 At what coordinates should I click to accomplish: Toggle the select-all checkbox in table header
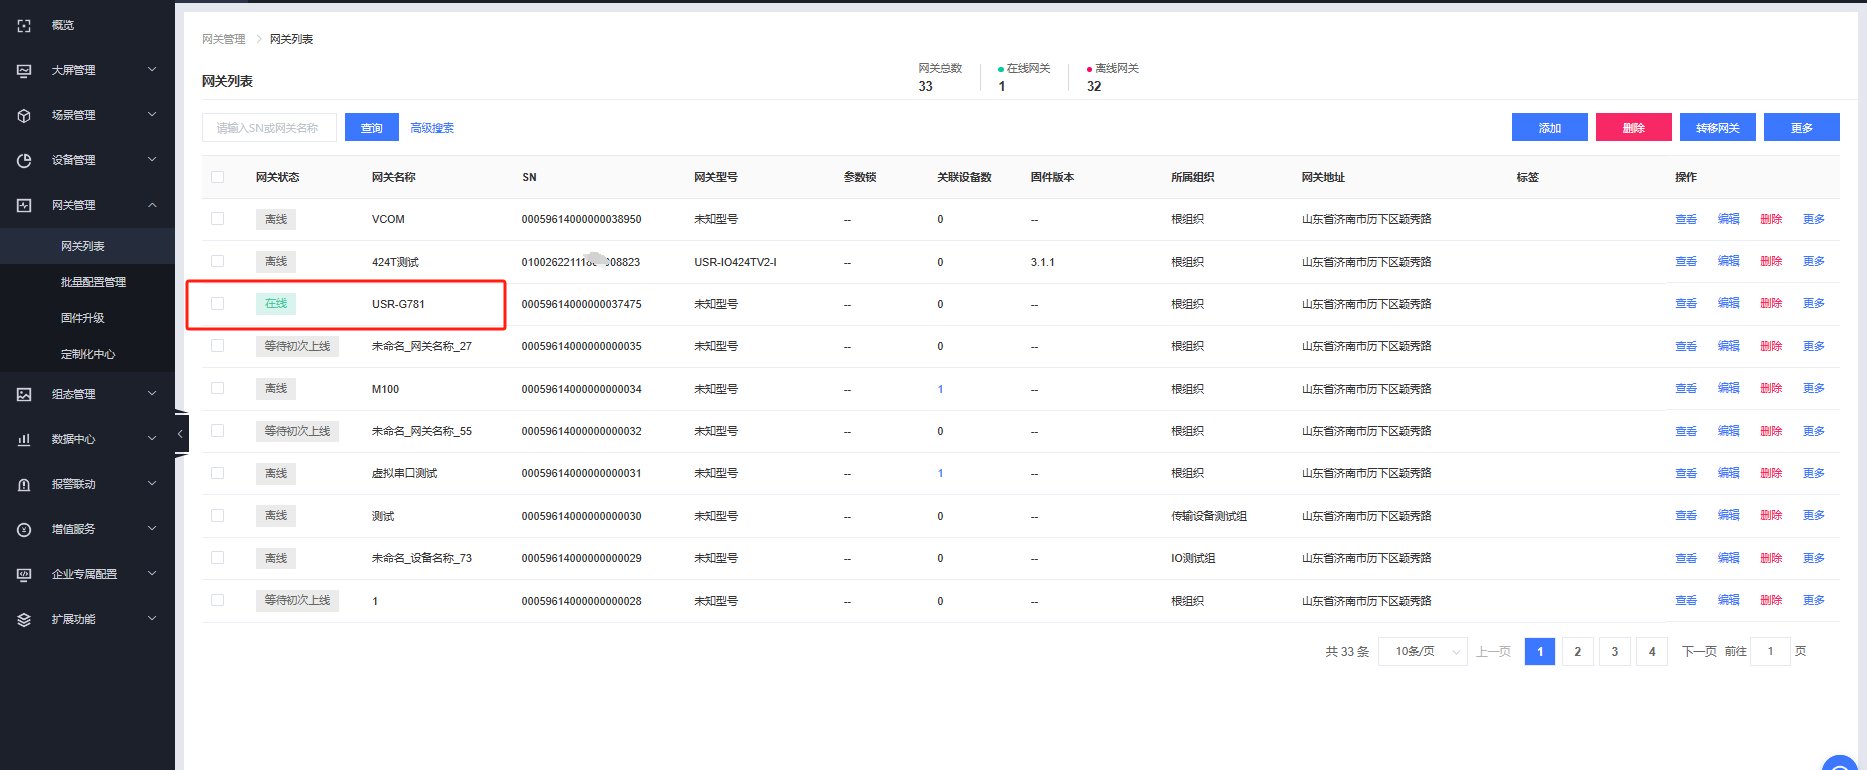pos(217,177)
